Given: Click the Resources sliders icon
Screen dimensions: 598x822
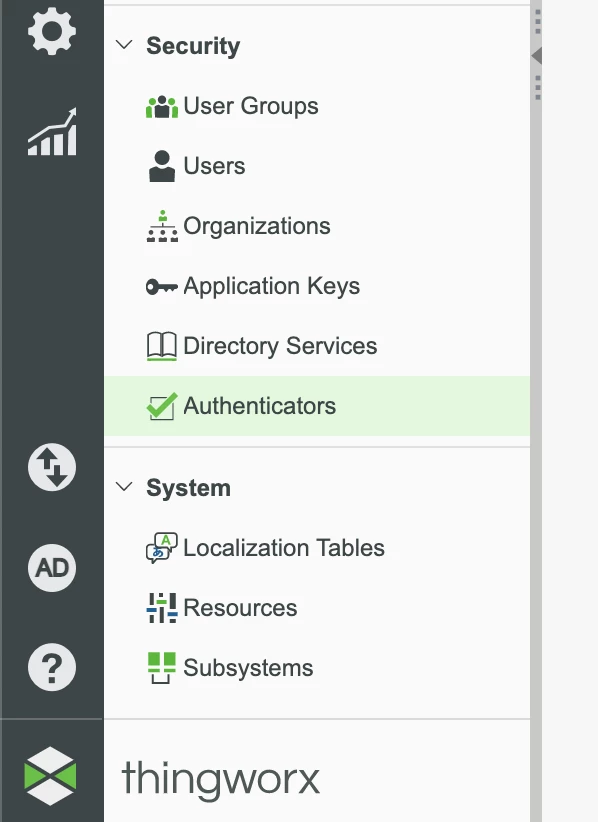Looking at the screenshot, I should click(163, 607).
